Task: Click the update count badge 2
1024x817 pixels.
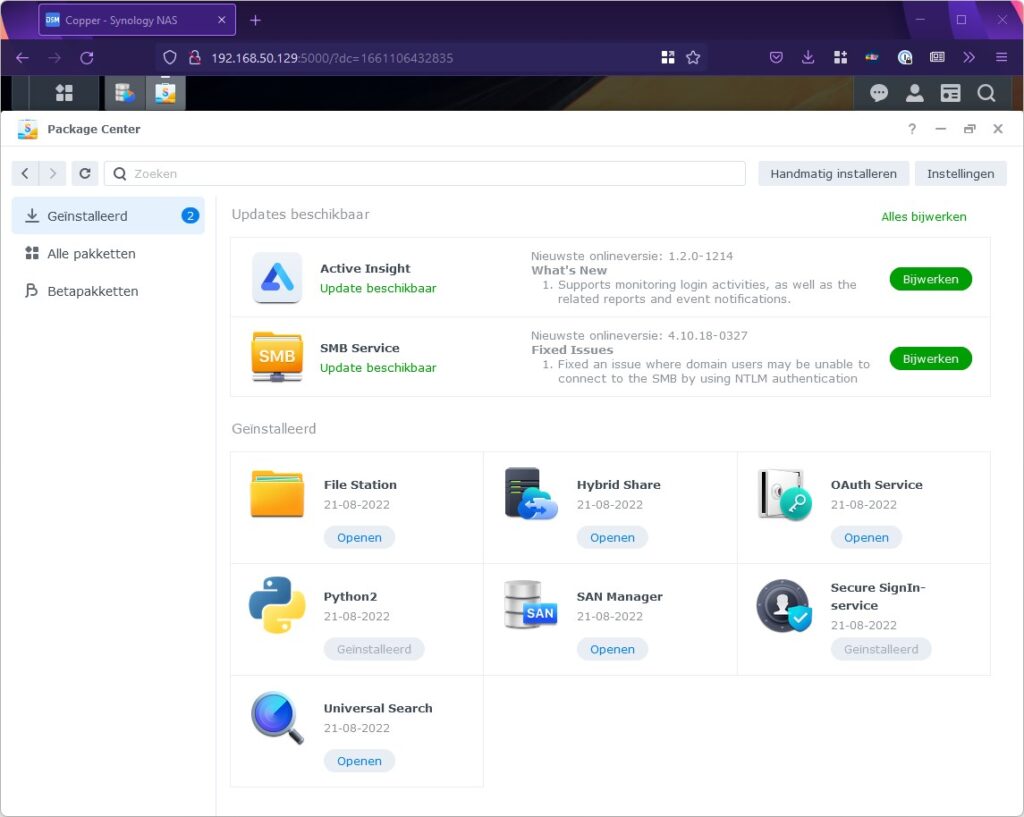Action: coord(190,216)
